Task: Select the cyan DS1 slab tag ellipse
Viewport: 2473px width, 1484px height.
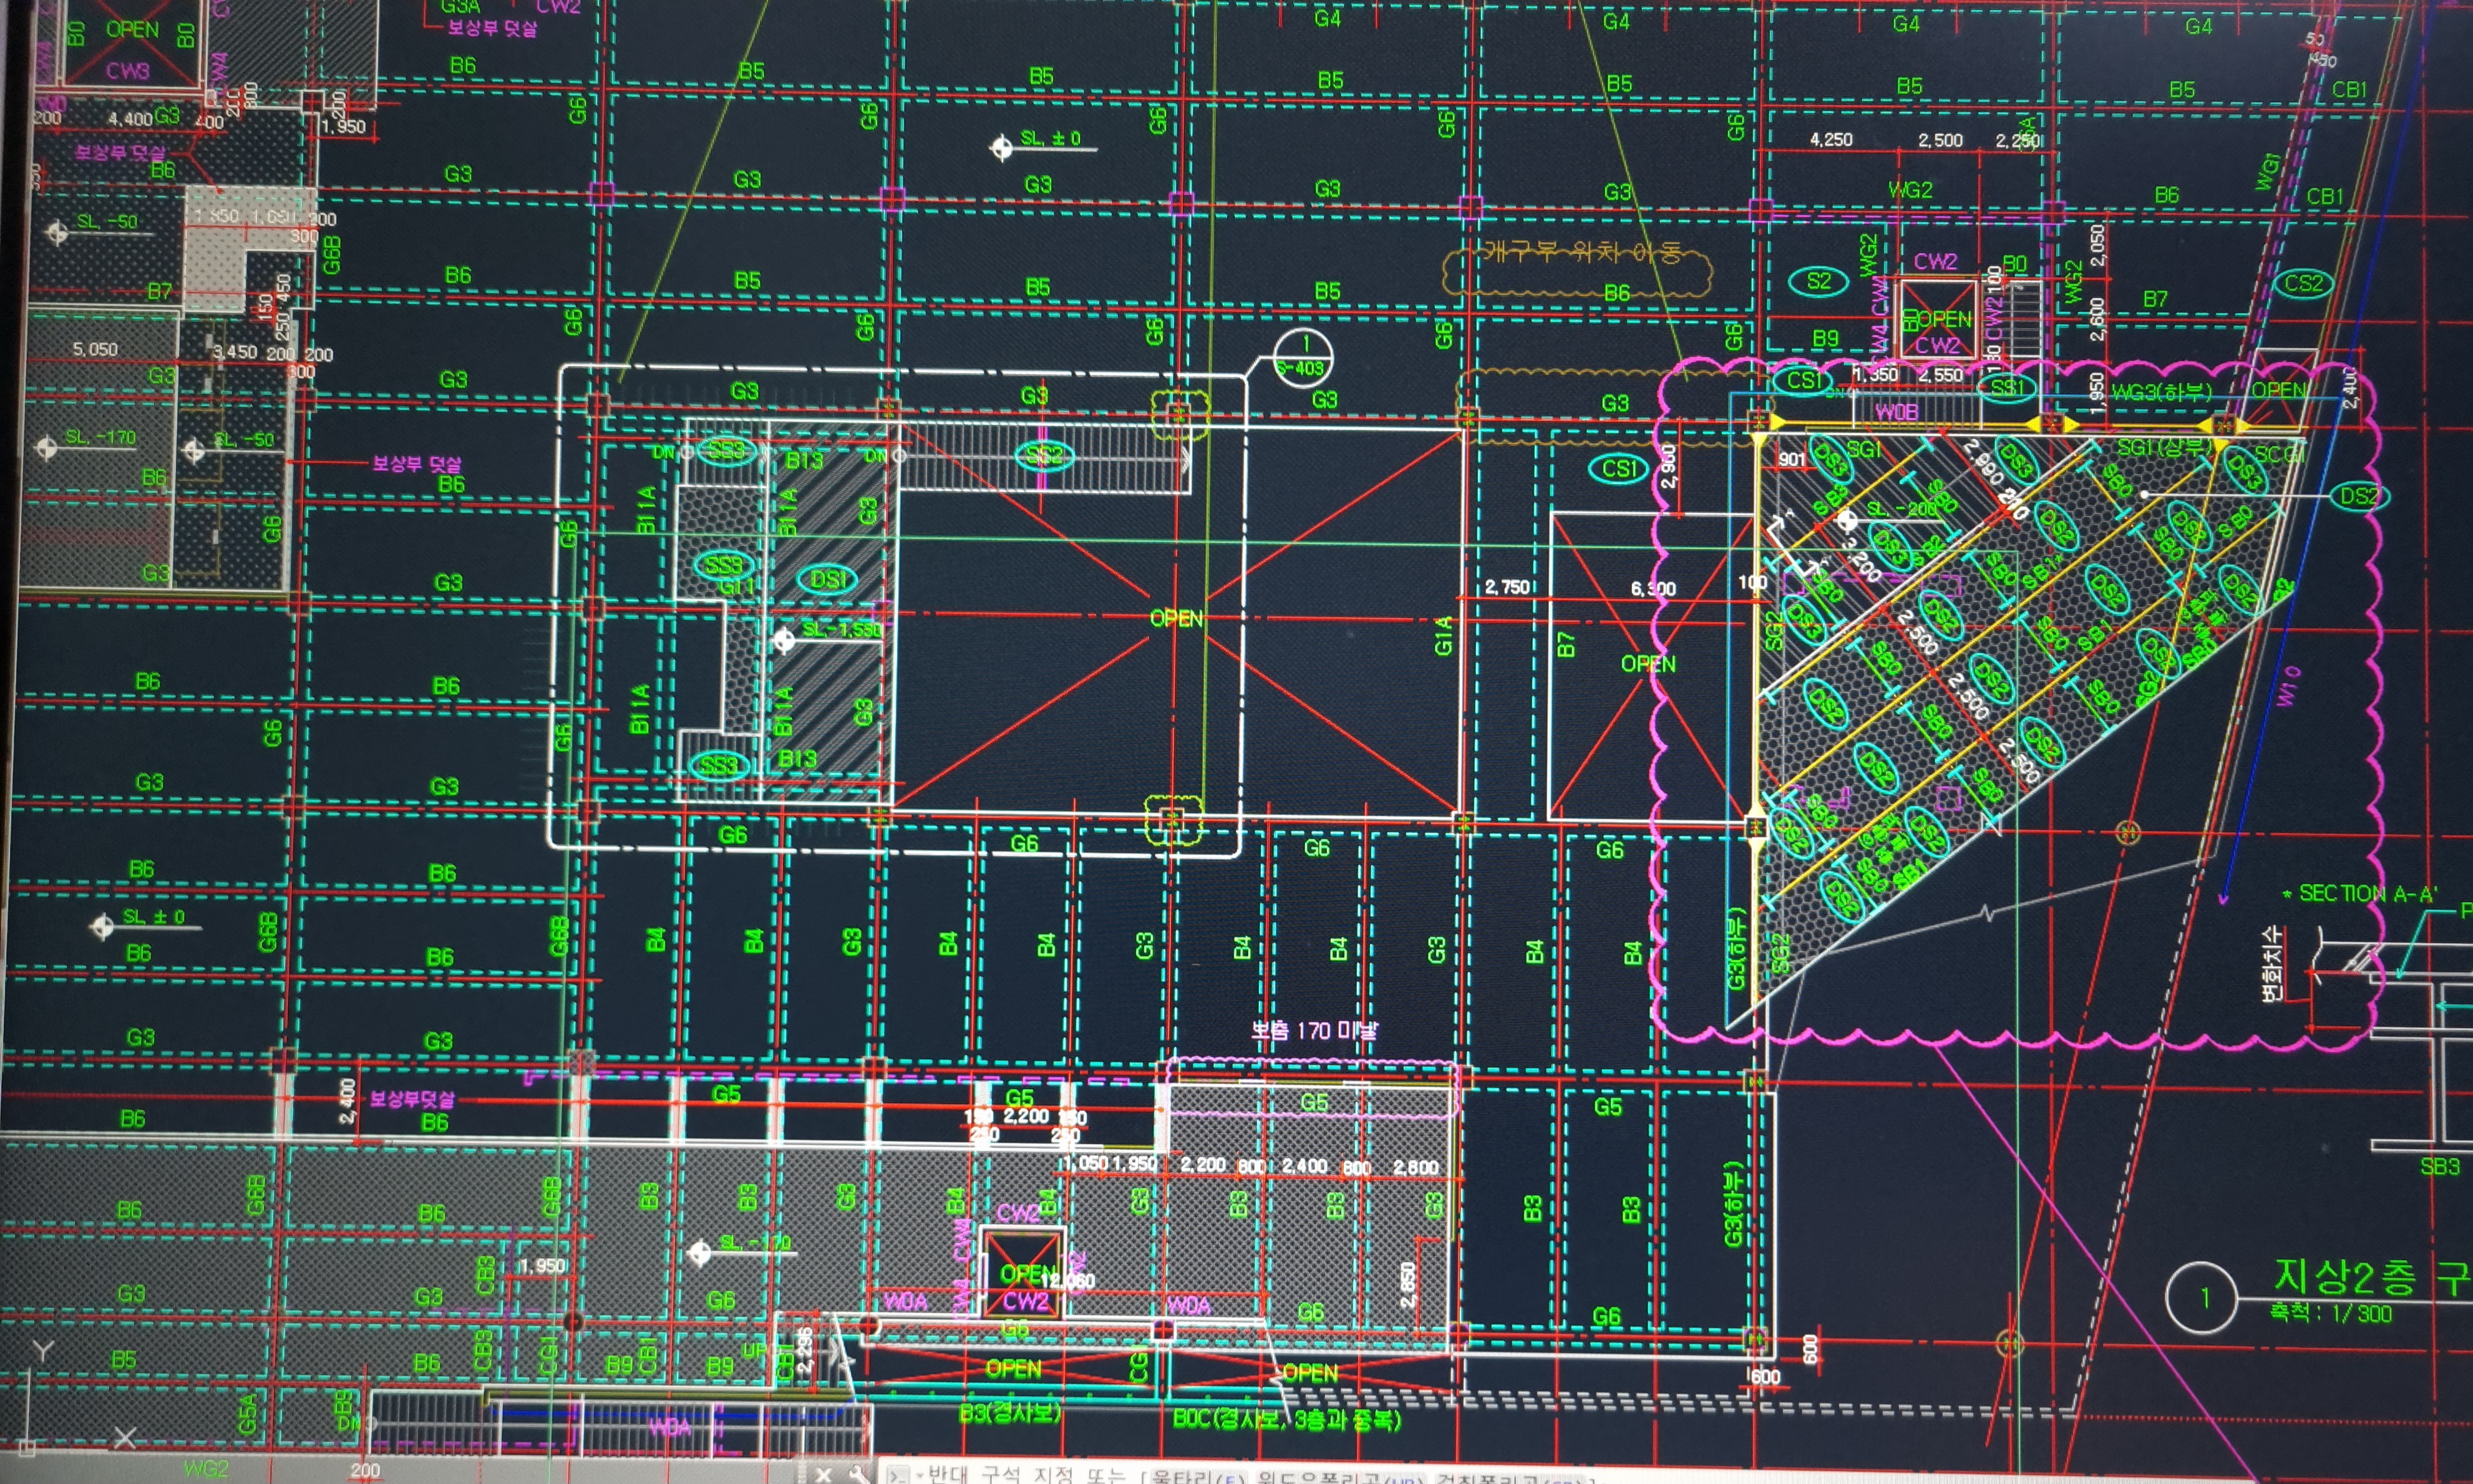Action: [828, 580]
